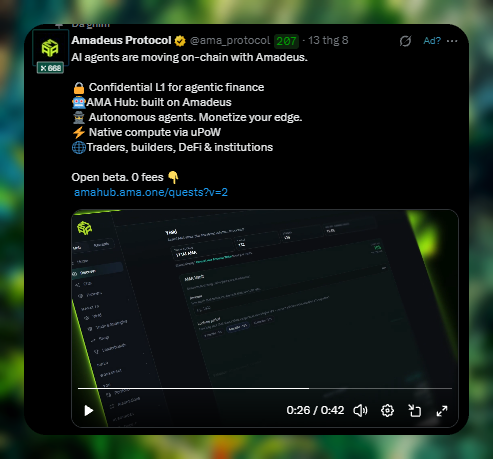Click the line 'AMA Hub: built on Amadeus'

tap(159, 102)
